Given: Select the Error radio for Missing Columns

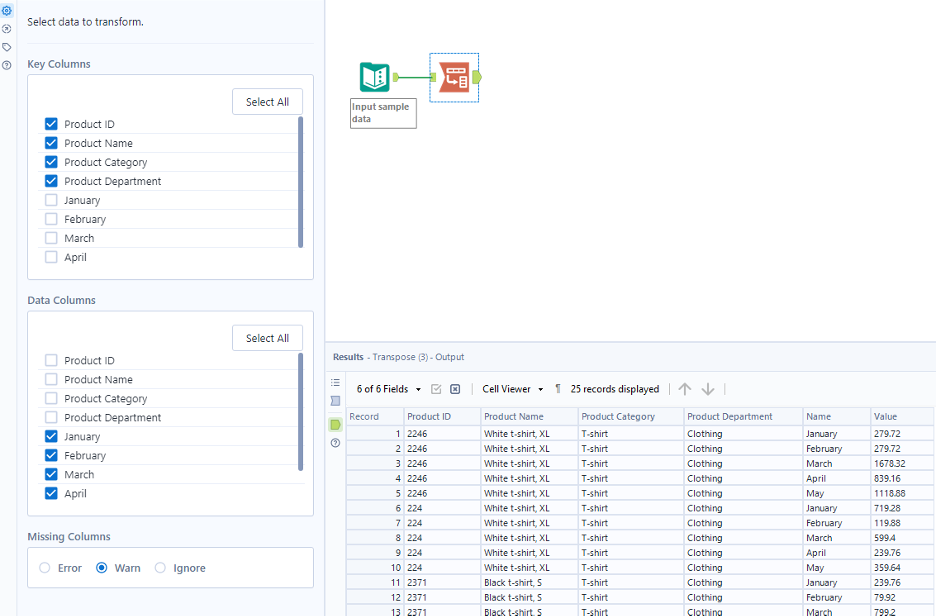Looking at the screenshot, I should (x=45, y=568).
